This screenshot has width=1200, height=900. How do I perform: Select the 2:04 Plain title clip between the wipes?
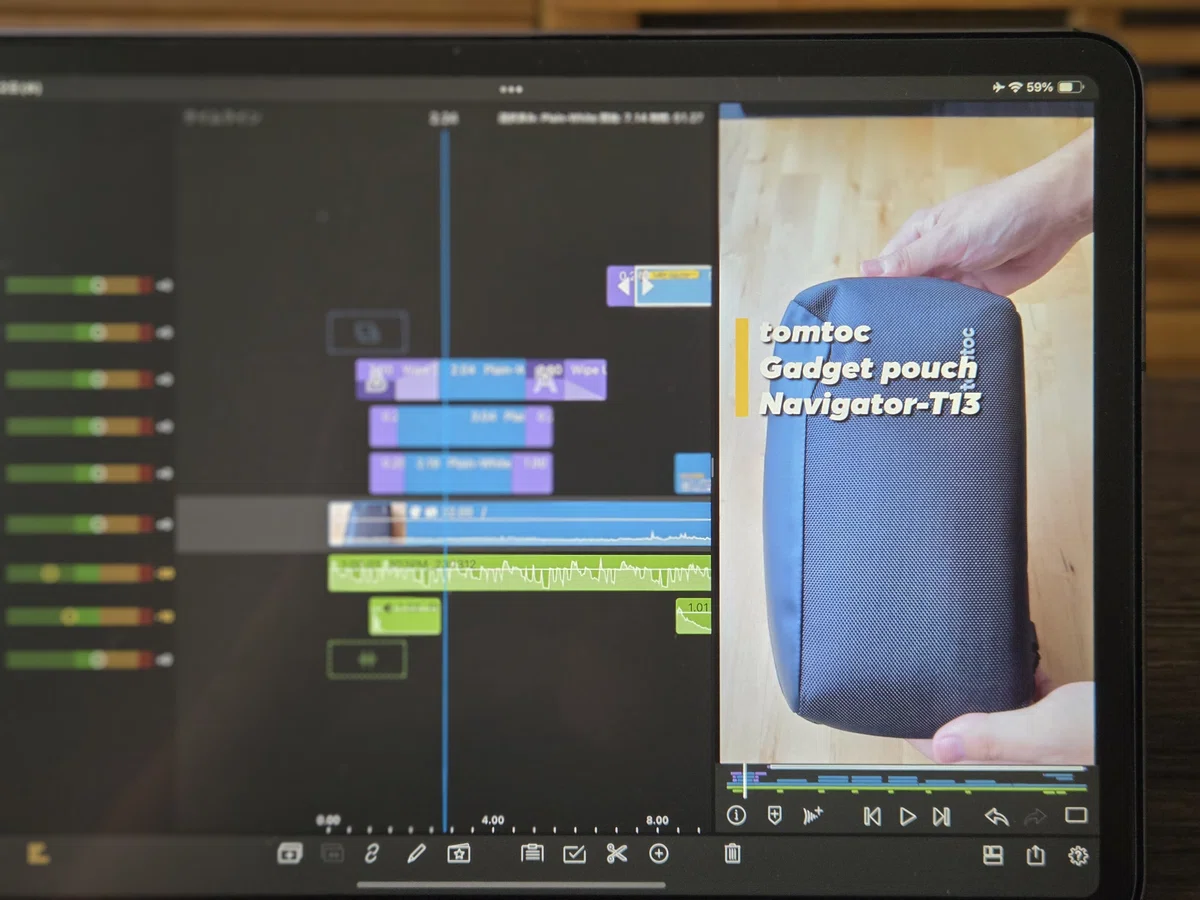pyautogui.click(x=482, y=380)
